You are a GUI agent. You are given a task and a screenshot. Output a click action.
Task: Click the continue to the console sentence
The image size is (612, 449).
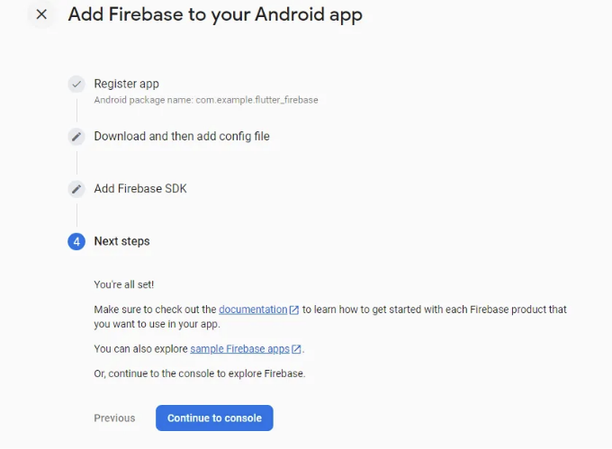pyautogui.click(x=199, y=374)
